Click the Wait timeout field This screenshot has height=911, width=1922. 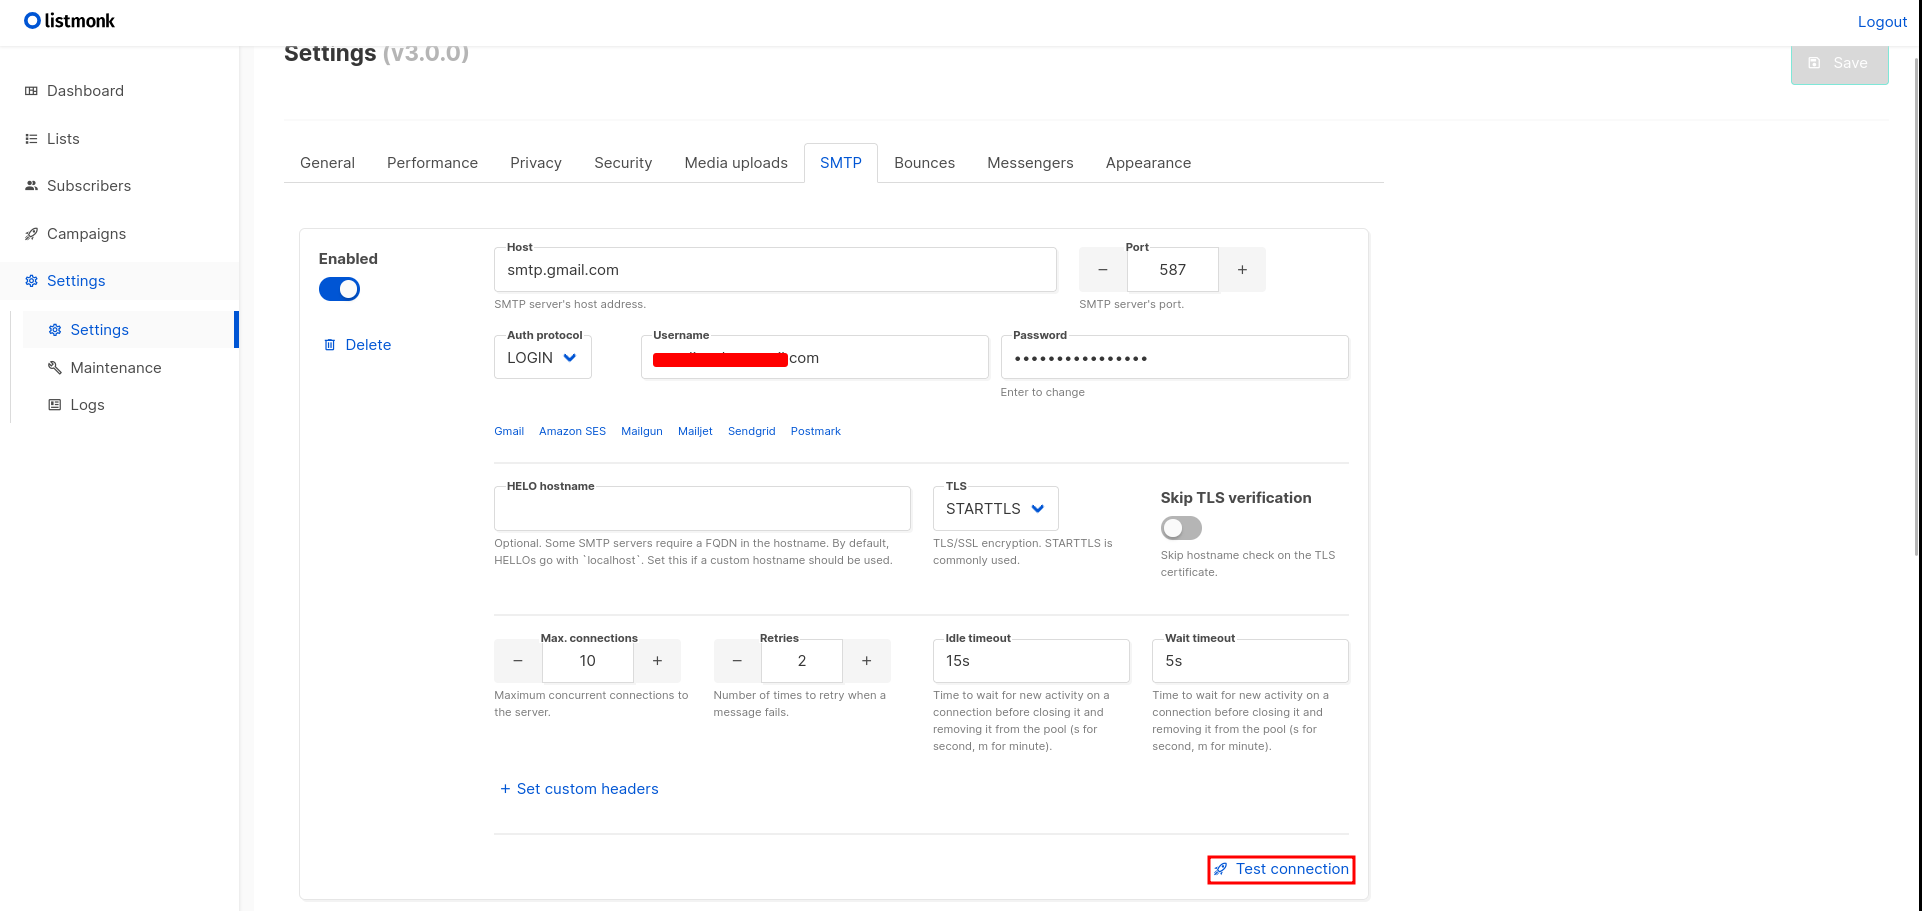tap(1250, 661)
